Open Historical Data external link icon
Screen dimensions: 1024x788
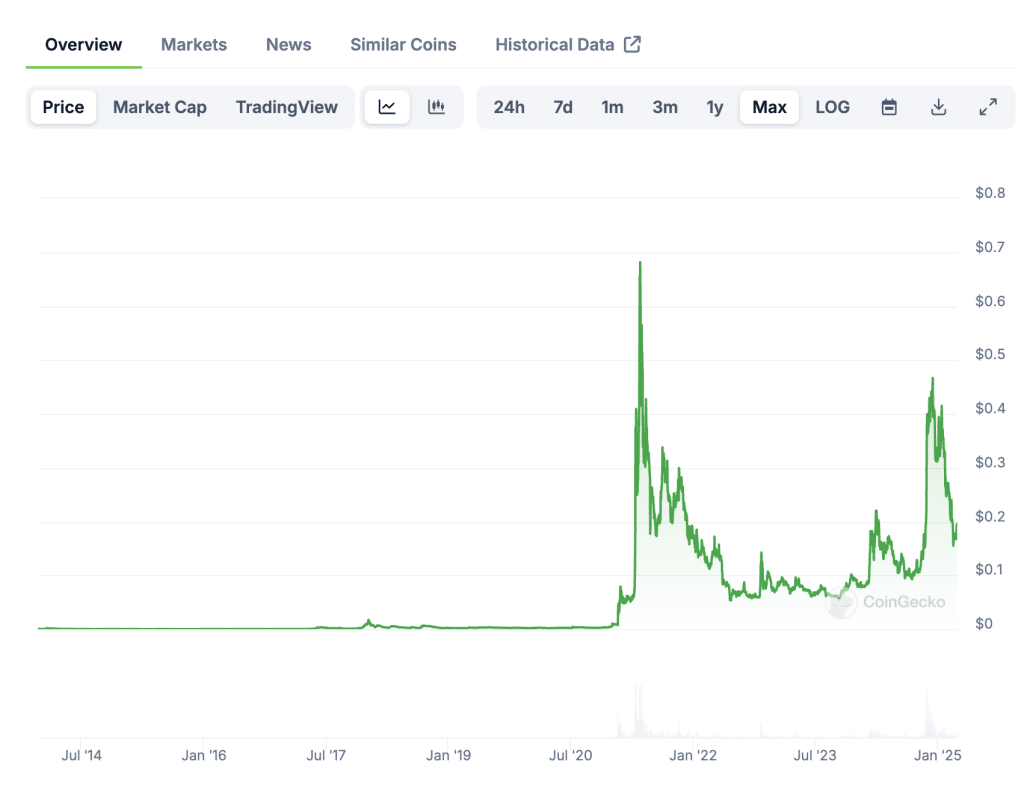632,44
